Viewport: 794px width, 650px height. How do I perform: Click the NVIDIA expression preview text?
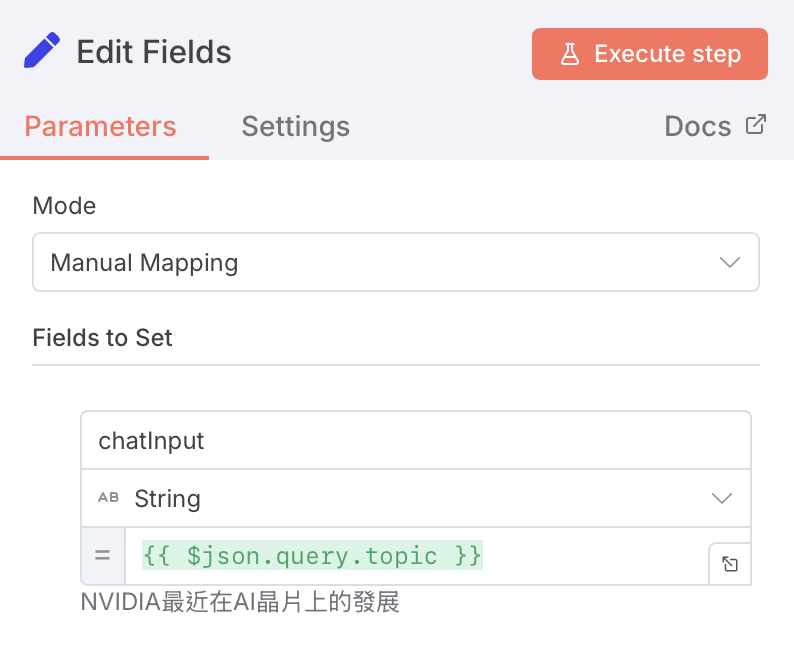[240, 604]
